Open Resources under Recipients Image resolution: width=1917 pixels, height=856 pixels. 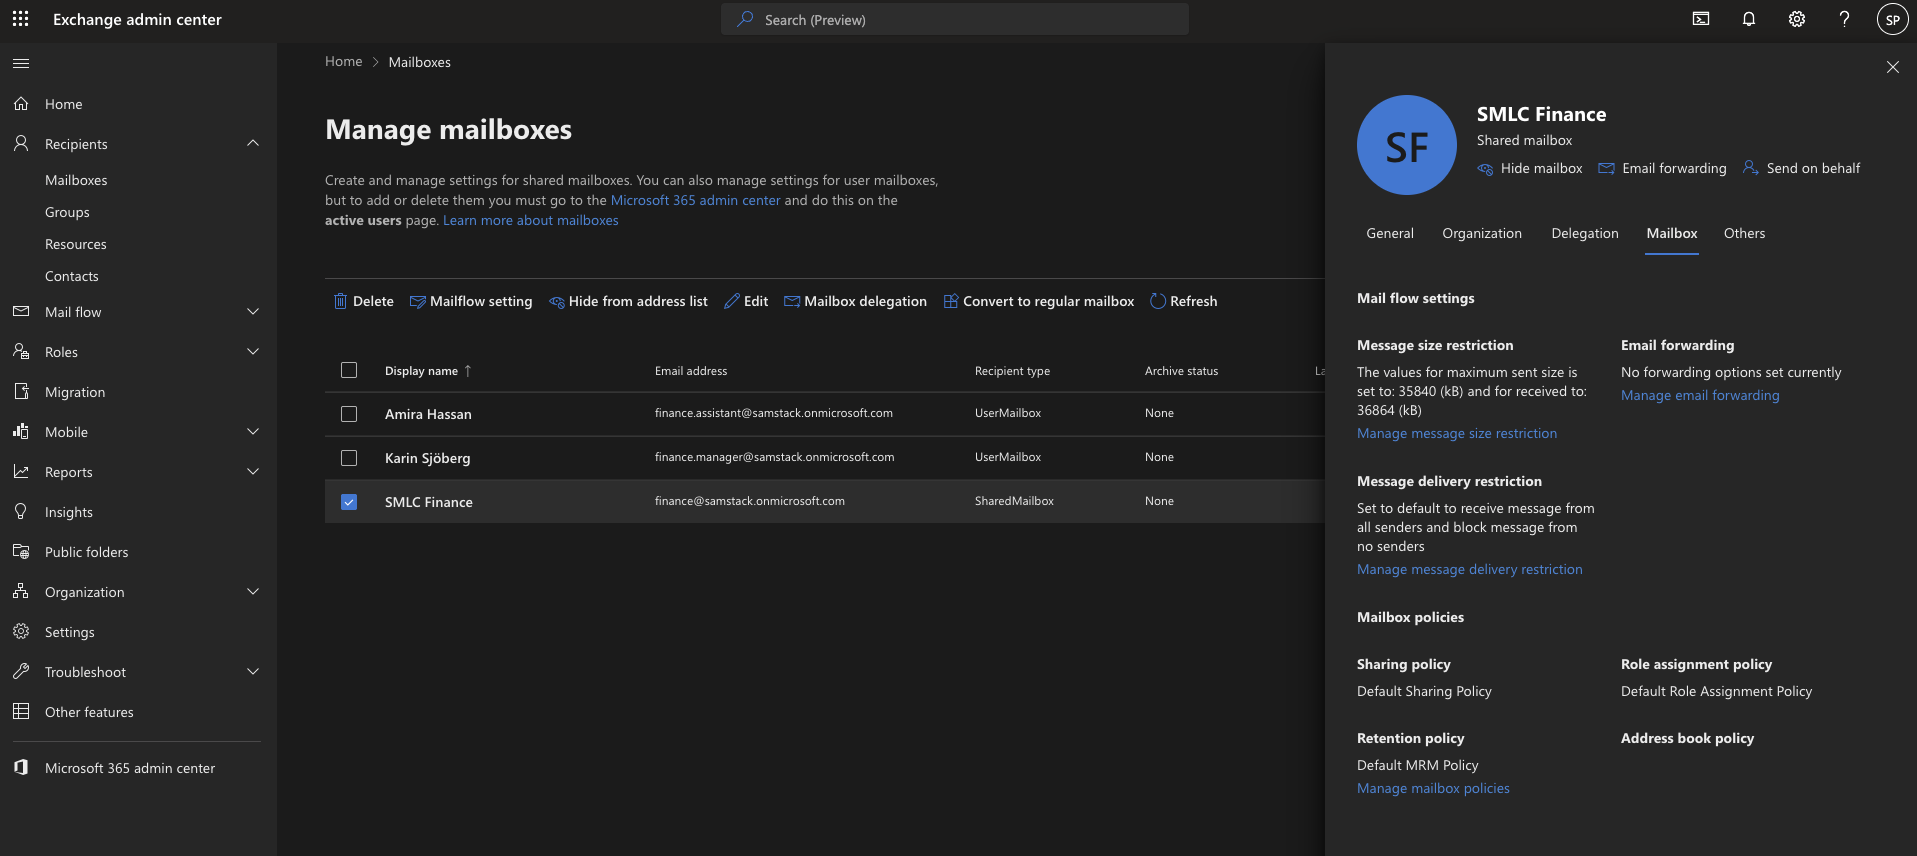click(x=76, y=244)
